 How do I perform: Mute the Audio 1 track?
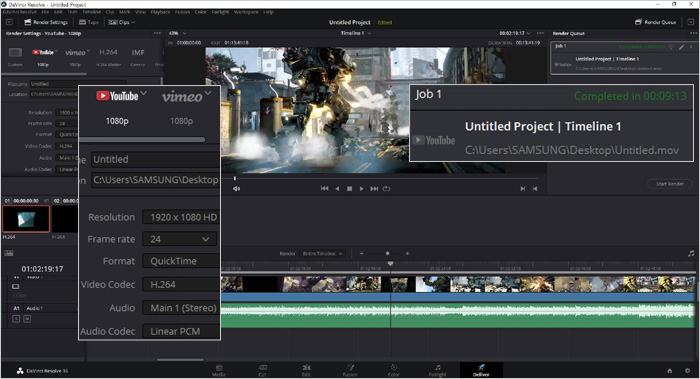(27, 319)
